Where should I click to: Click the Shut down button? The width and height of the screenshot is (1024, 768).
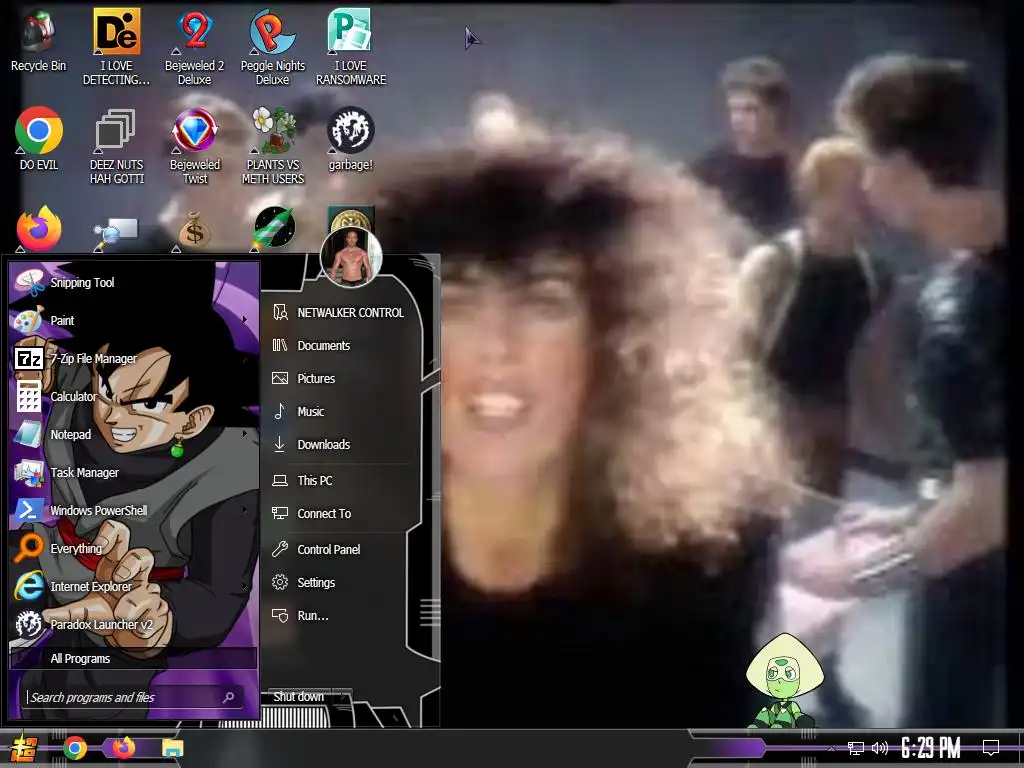tap(298, 697)
